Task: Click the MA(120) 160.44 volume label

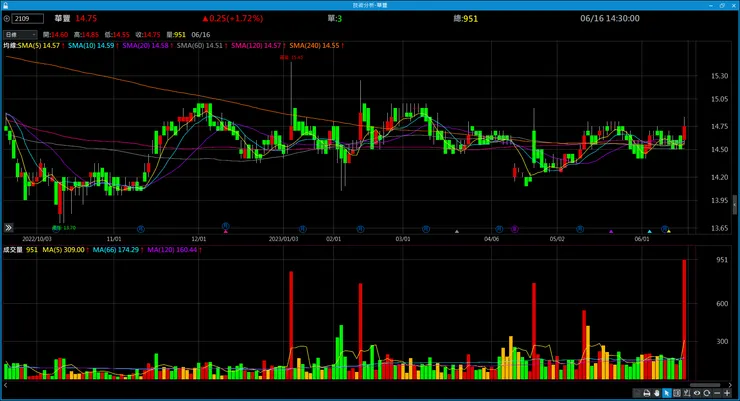Action: point(172,250)
